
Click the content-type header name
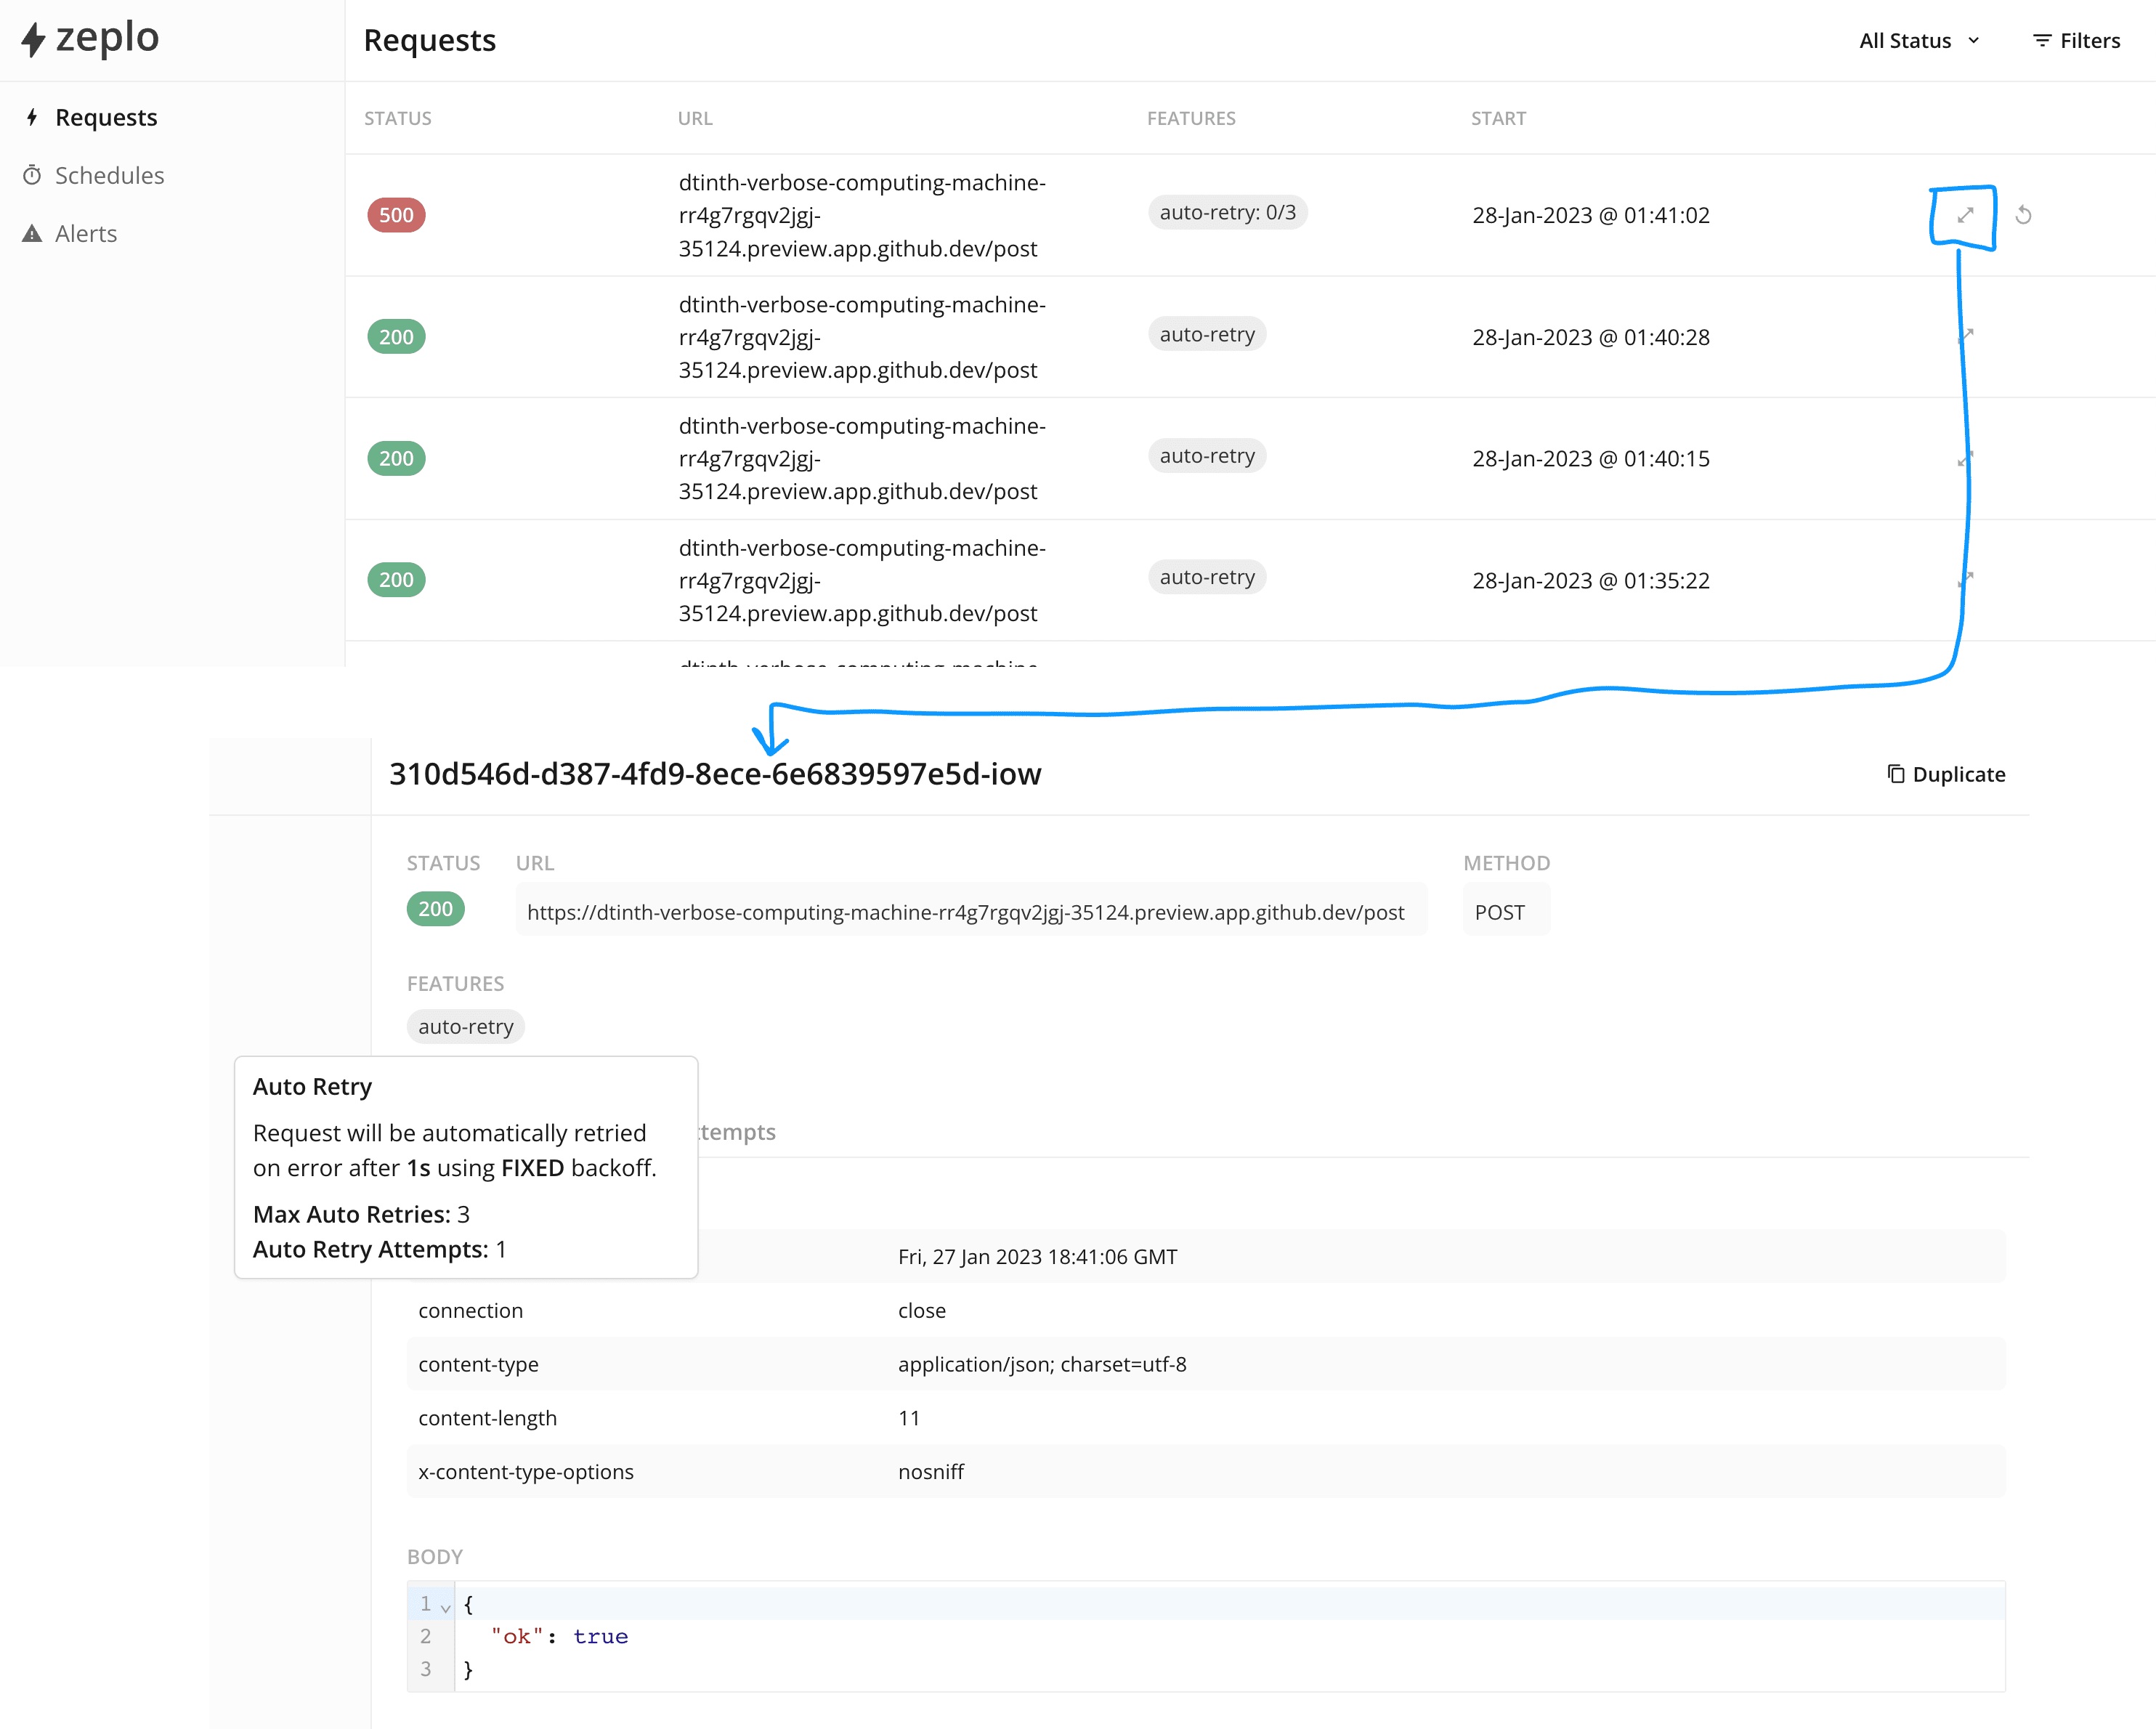478,1364
